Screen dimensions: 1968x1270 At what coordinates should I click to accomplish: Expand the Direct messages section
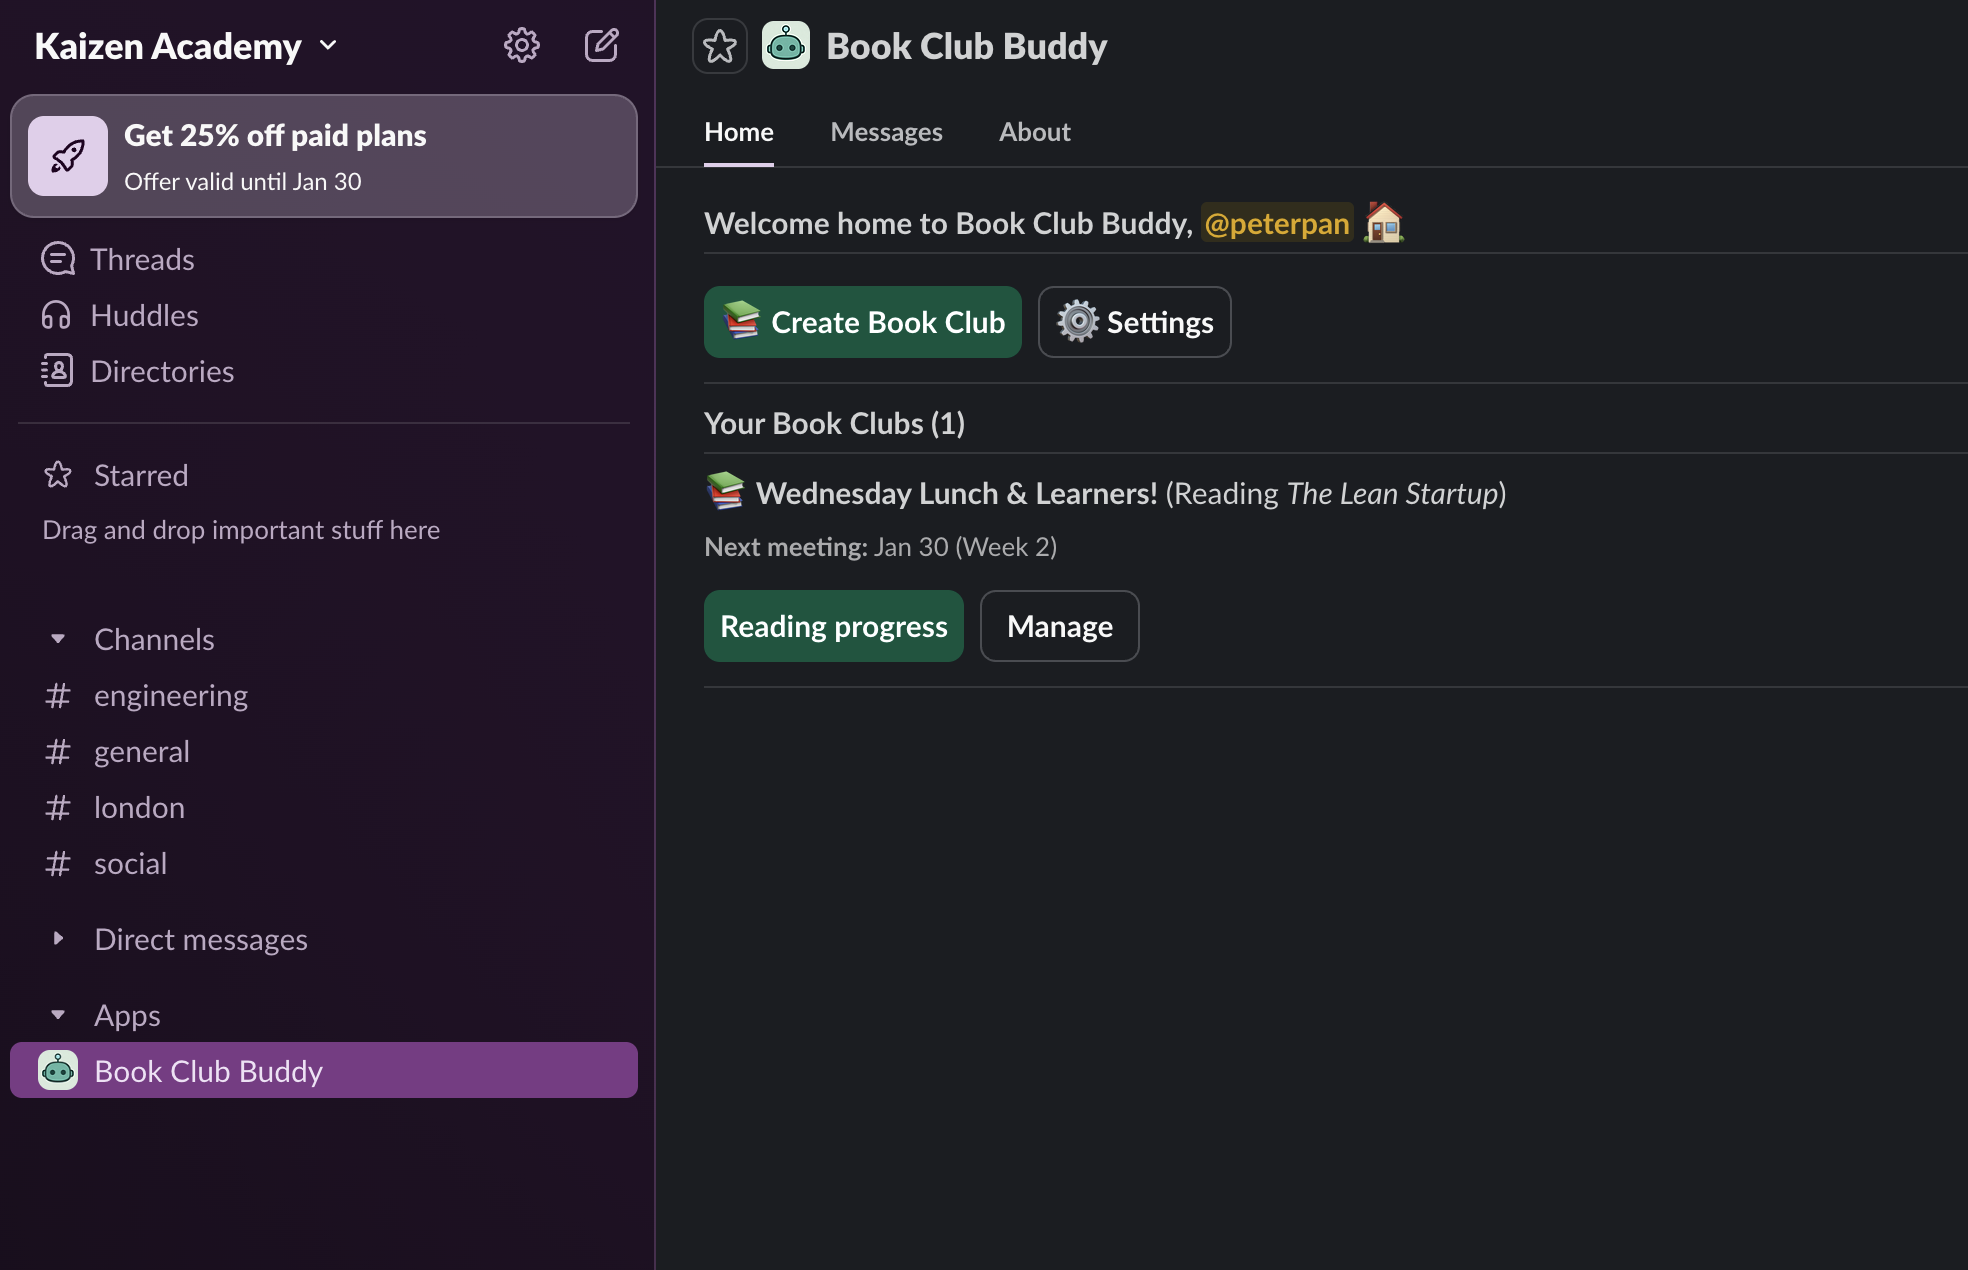coord(58,938)
